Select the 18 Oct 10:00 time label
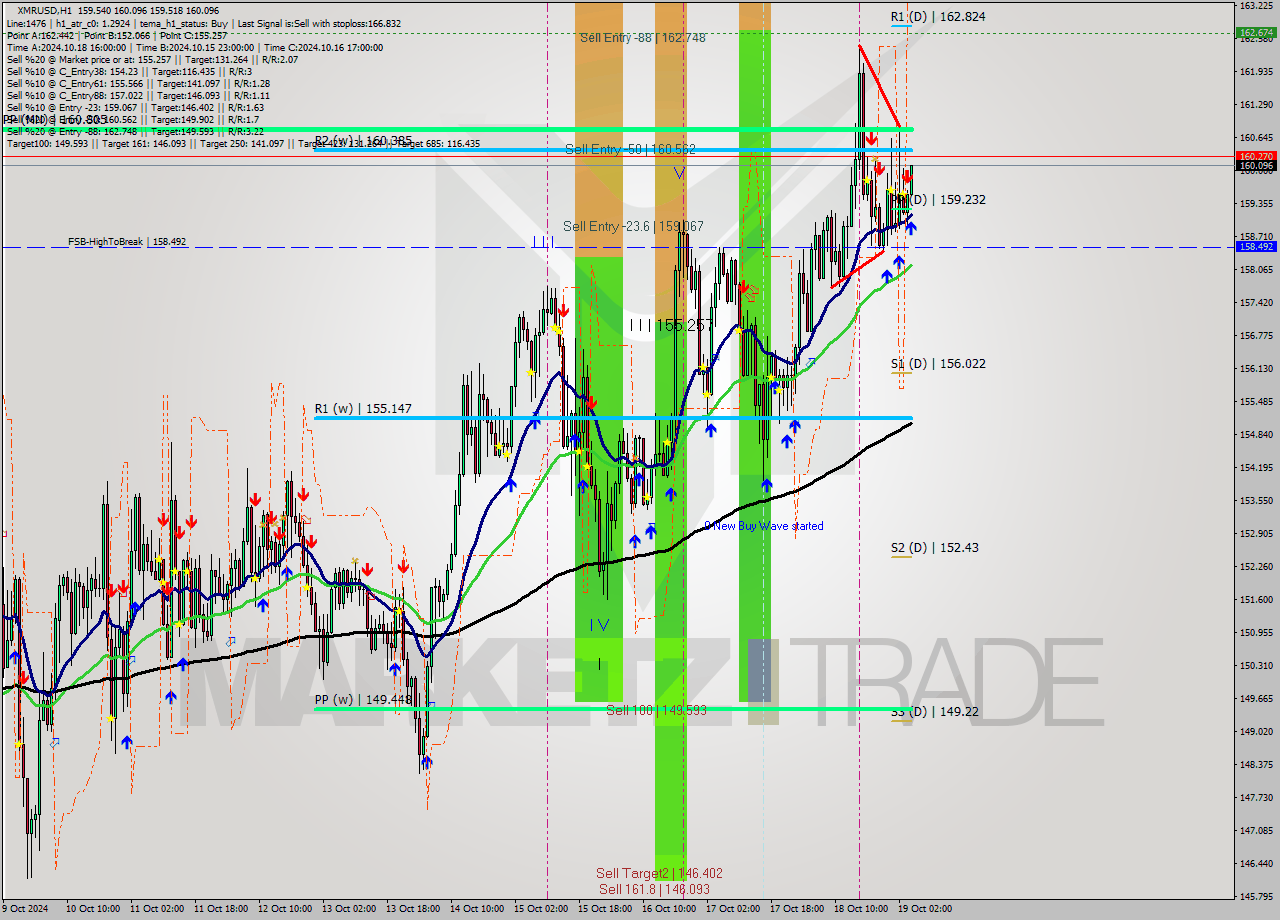Viewport: 1280px width, 920px height. point(861,909)
